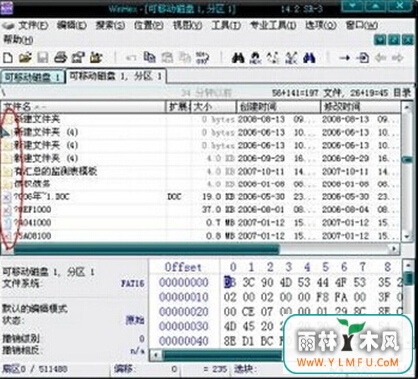Click the Back navigation arrow icon

coord(380,58)
